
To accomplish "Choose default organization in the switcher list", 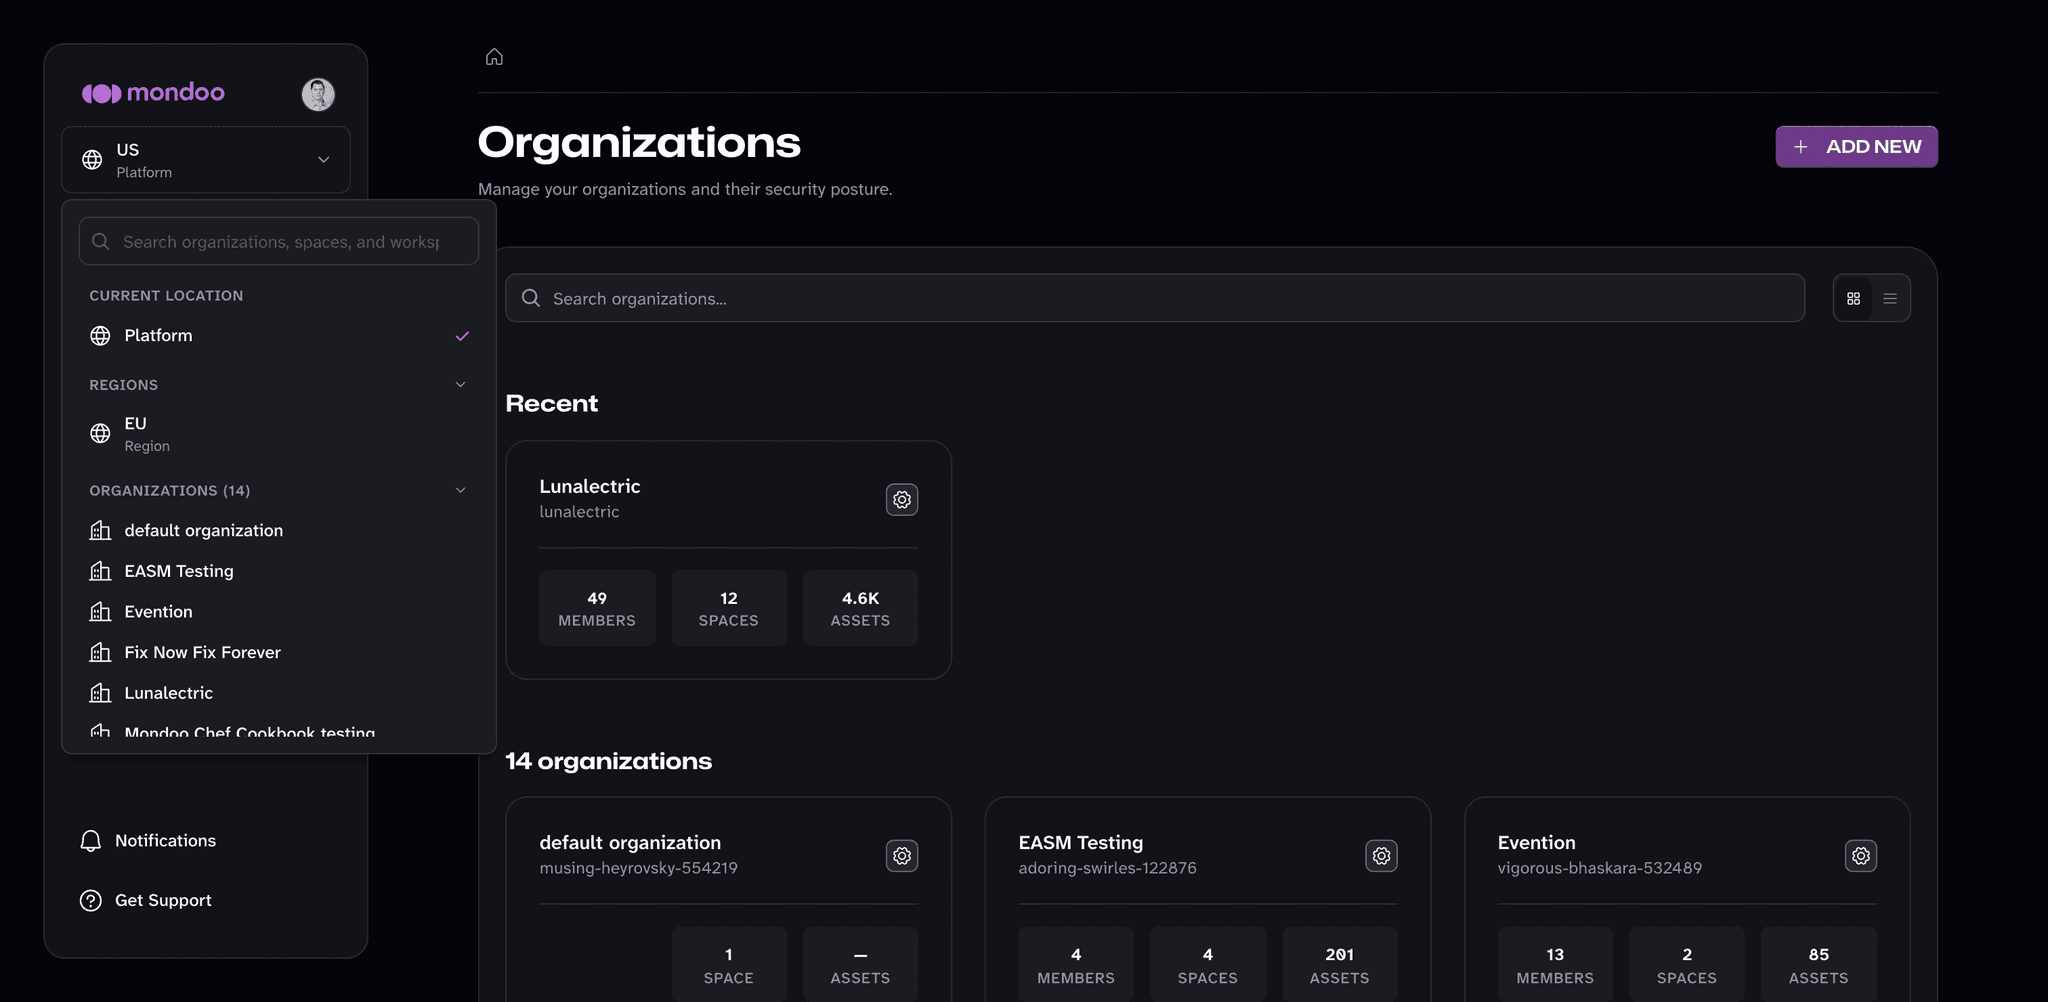I will pos(279,530).
